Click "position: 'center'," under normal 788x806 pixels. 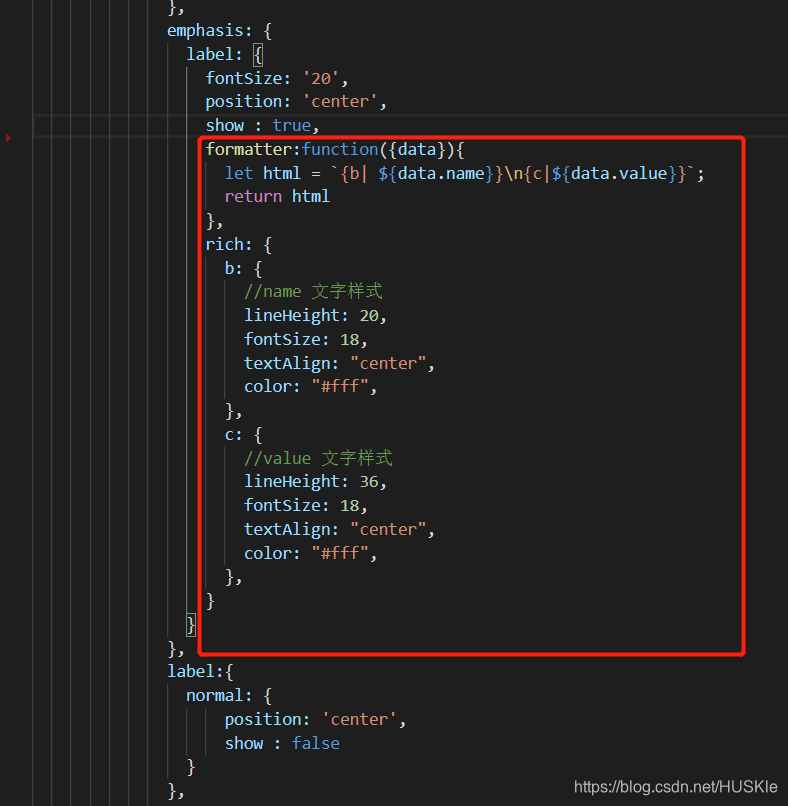point(315,719)
